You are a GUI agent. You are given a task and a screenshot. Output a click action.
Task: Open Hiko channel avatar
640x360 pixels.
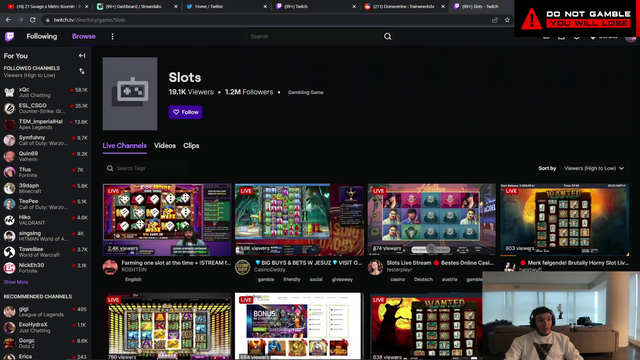9,220
